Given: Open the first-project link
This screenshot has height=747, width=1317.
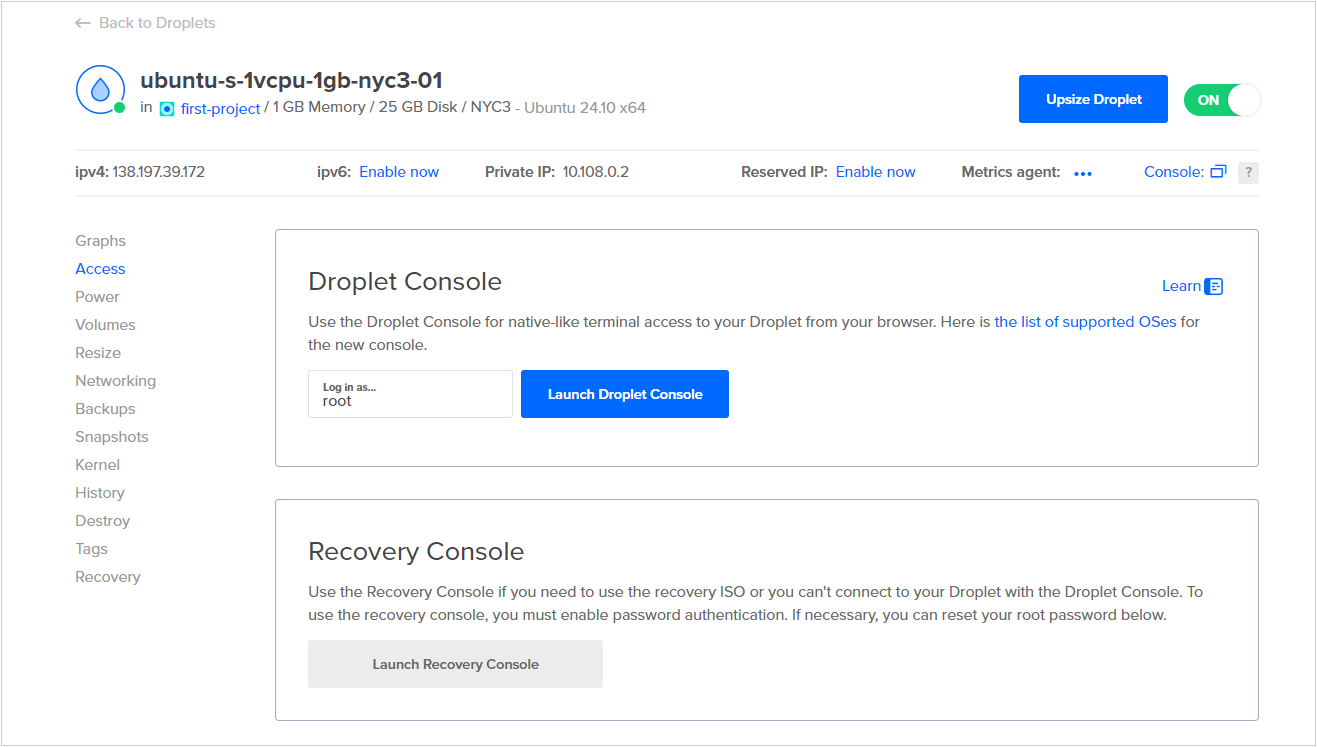Looking at the screenshot, I should [x=220, y=108].
